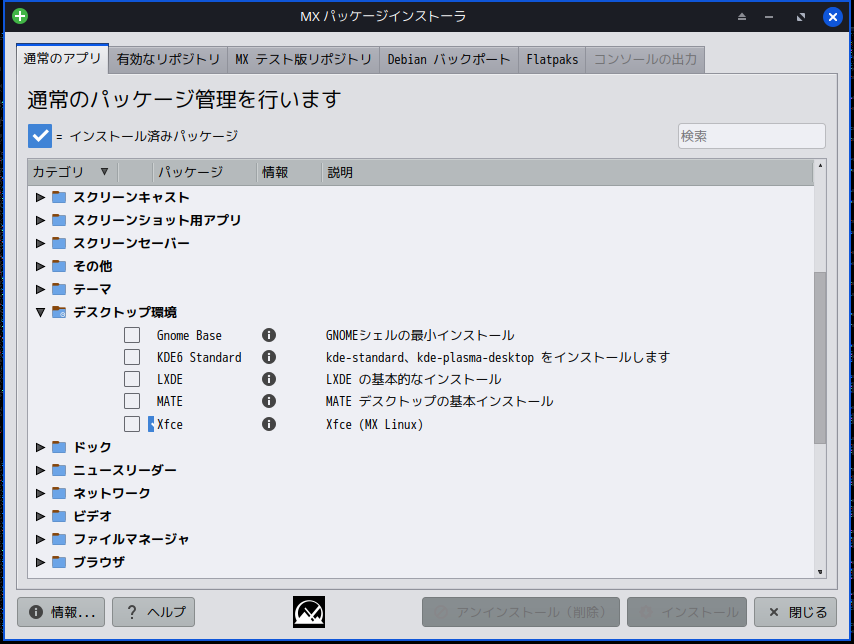This screenshot has width=854, height=644.
Task: Tick the Gnome Base checkbox
Action: (x=132, y=335)
